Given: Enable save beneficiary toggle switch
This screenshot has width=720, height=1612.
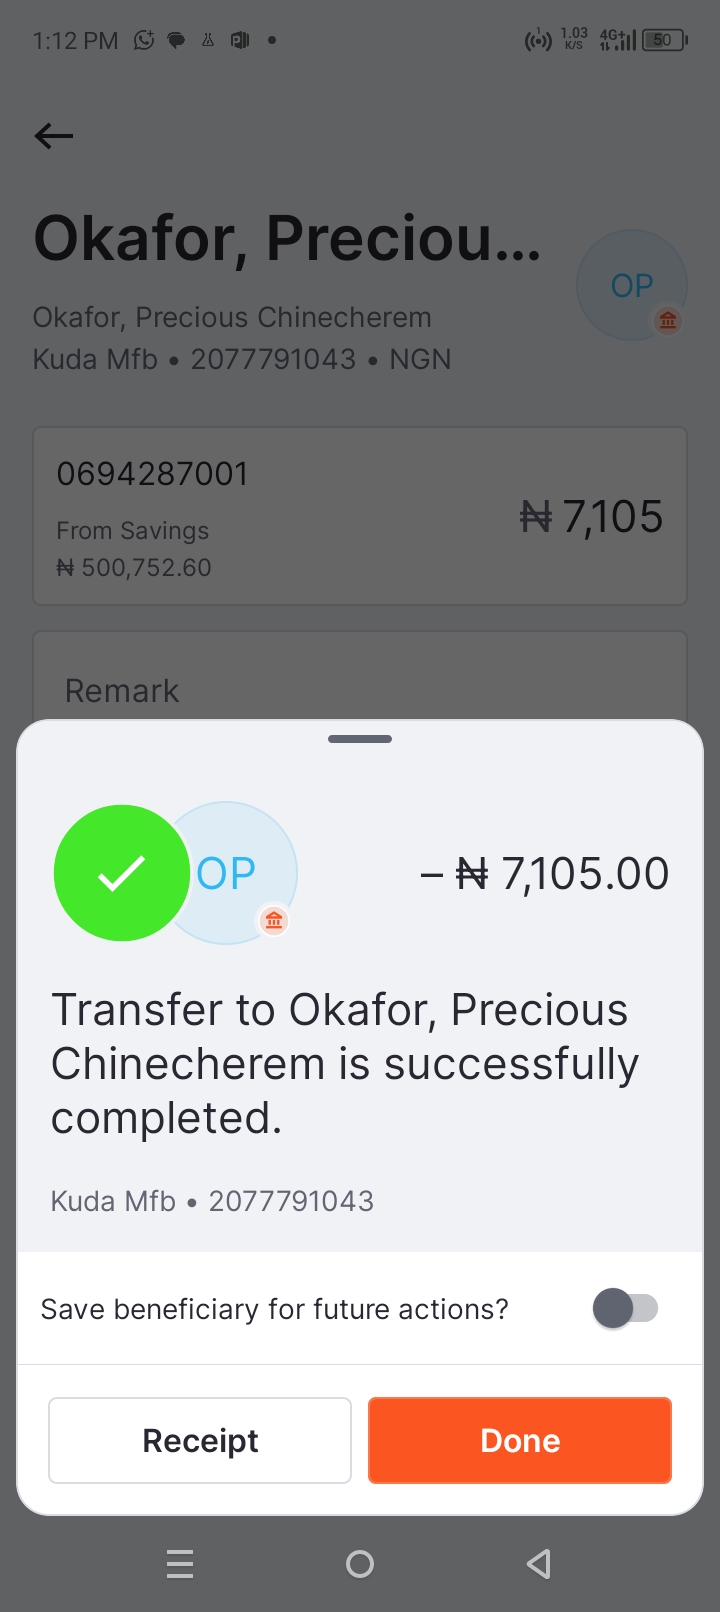Looking at the screenshot, I should coord(626,1308).
